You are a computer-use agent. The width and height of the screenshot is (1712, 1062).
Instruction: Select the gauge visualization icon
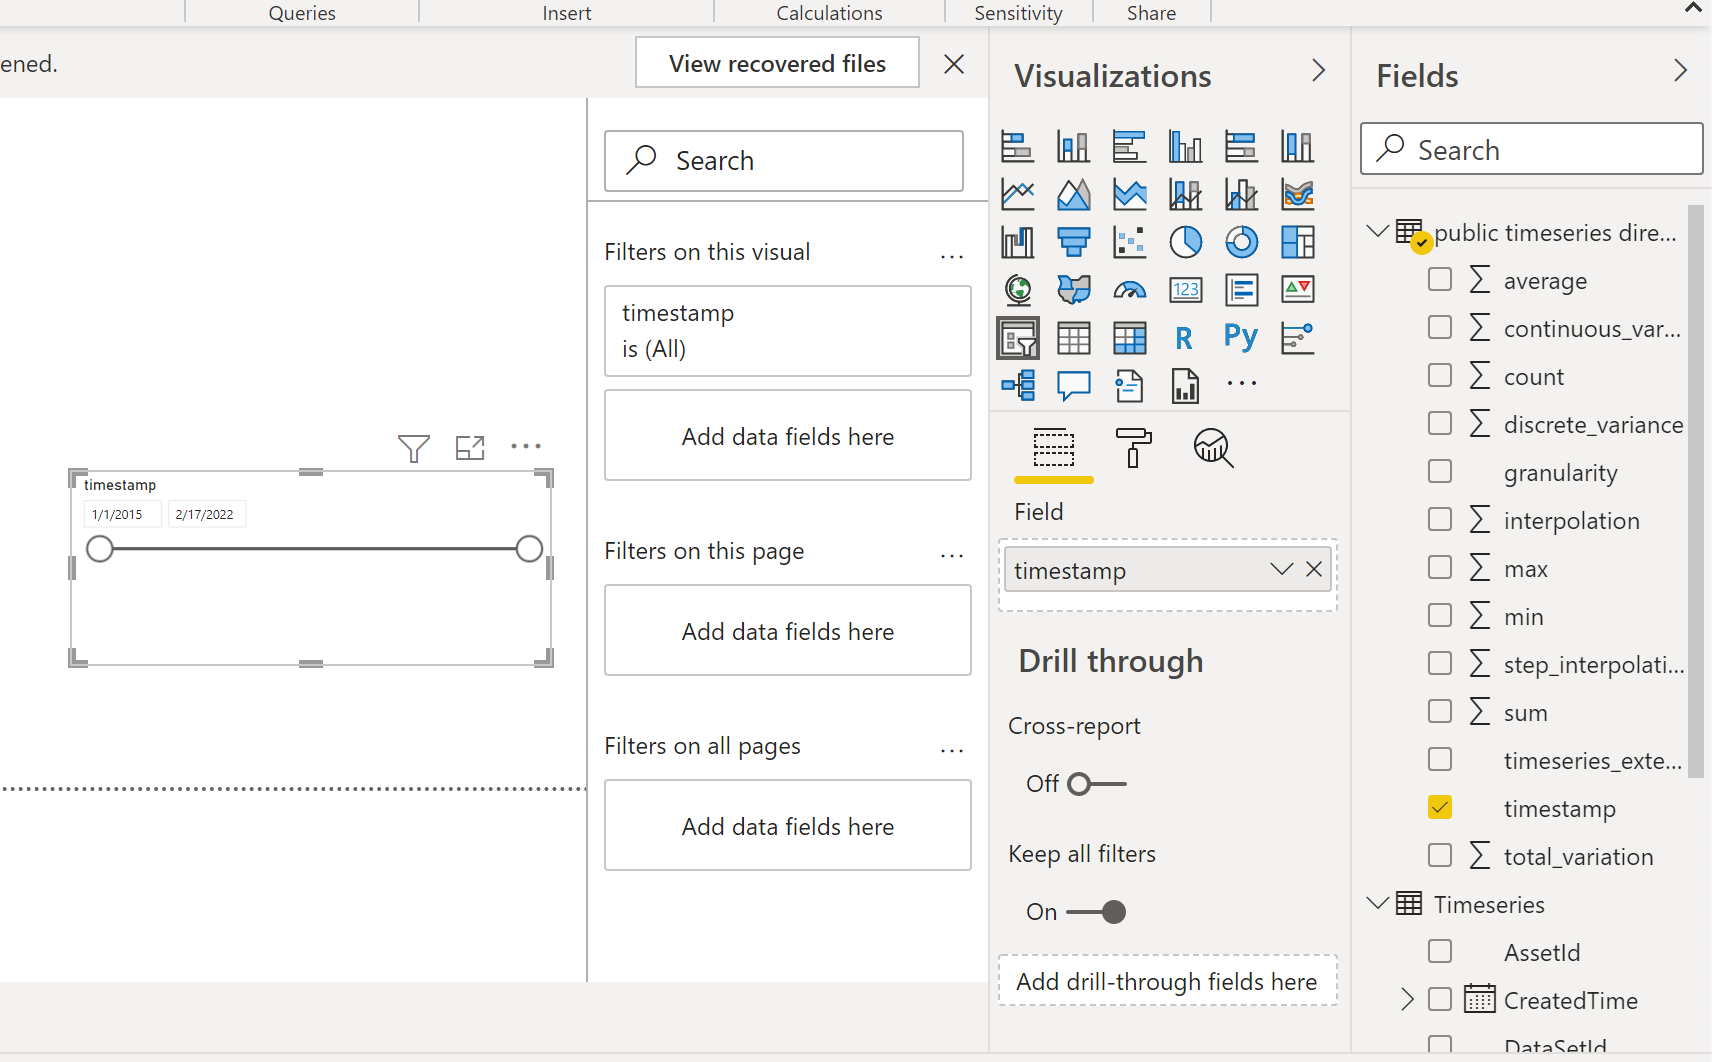[1129, 290]
